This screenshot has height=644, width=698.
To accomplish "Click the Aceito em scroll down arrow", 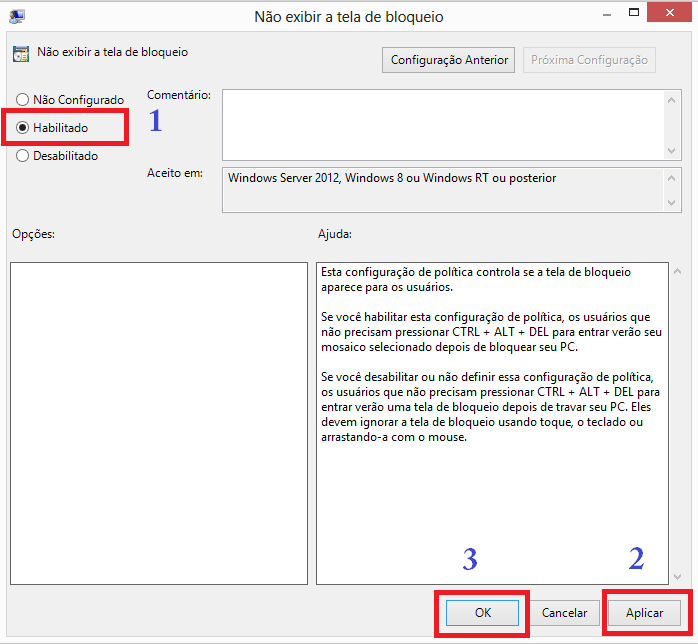I will click(671, 202).
